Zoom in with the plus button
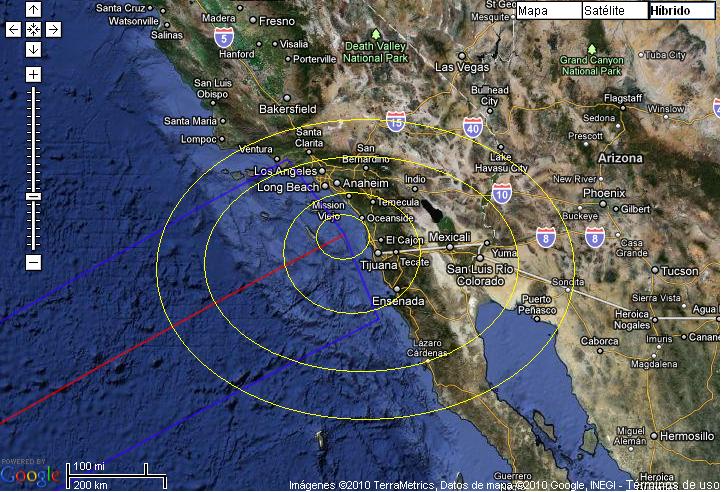Image resolution: width=721 pixels, height=492 pixels. (x=33, y=74)
